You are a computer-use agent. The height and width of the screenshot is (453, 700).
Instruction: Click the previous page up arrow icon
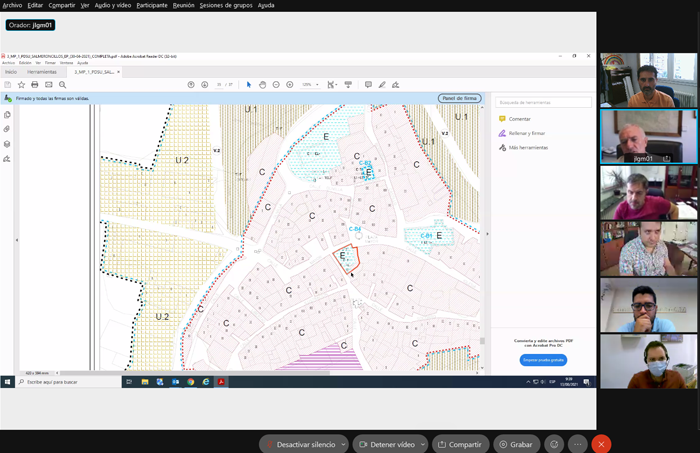point(191,85)
